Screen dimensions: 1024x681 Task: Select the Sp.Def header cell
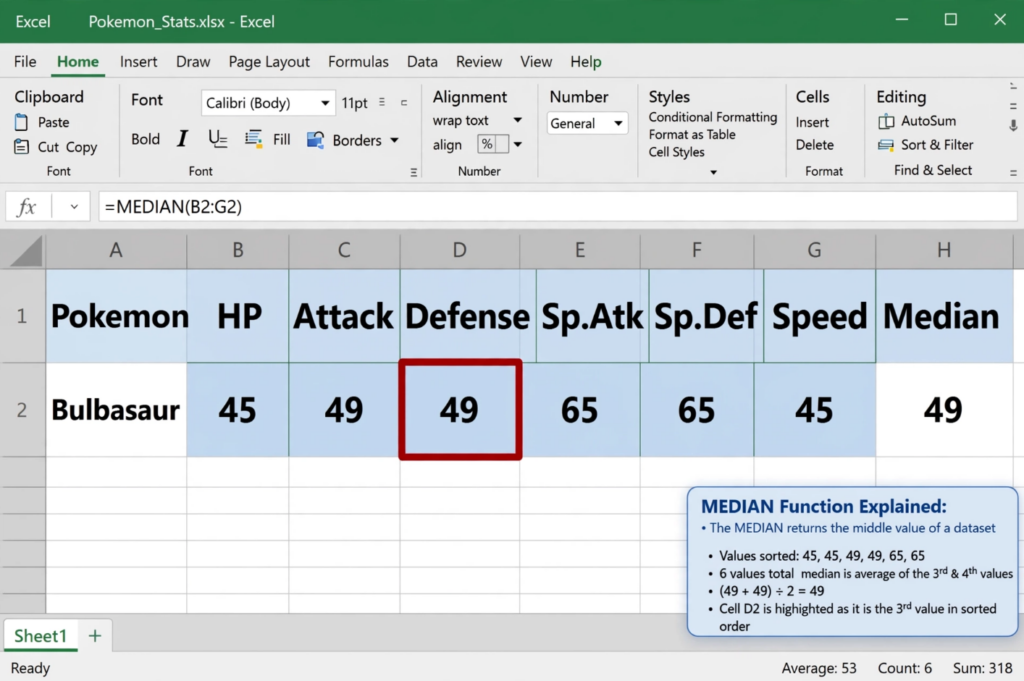click(x=706, y=317)
